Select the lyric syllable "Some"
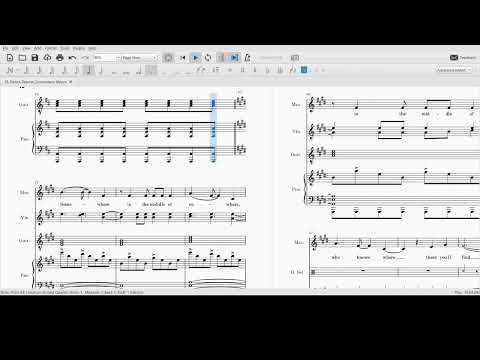The width and height of the screenshot is (480, 360). (x=66, y=204)
